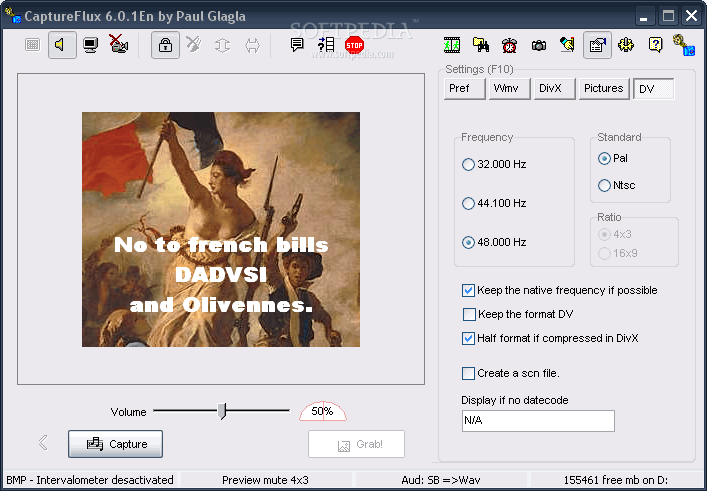
Task: Click the grayed vertical stretch icon
Action: coord(223,45)
